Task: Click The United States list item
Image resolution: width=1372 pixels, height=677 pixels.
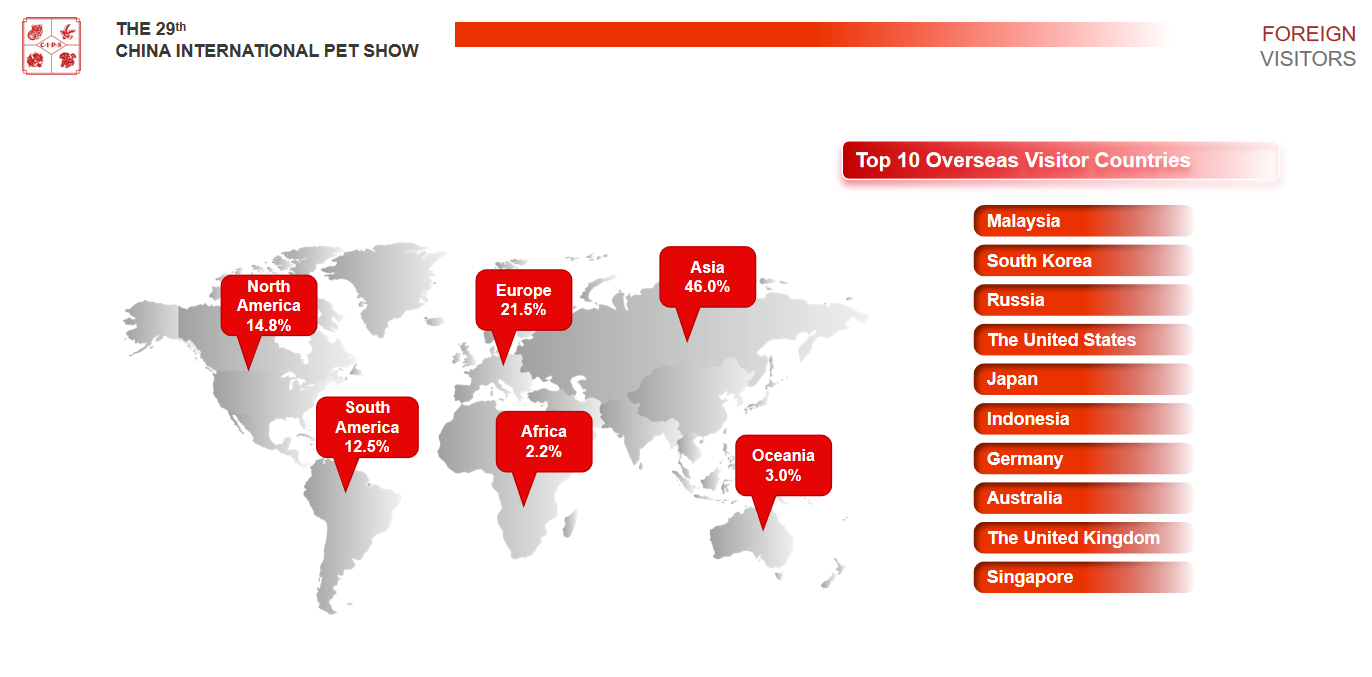Action: (1083, 340)
